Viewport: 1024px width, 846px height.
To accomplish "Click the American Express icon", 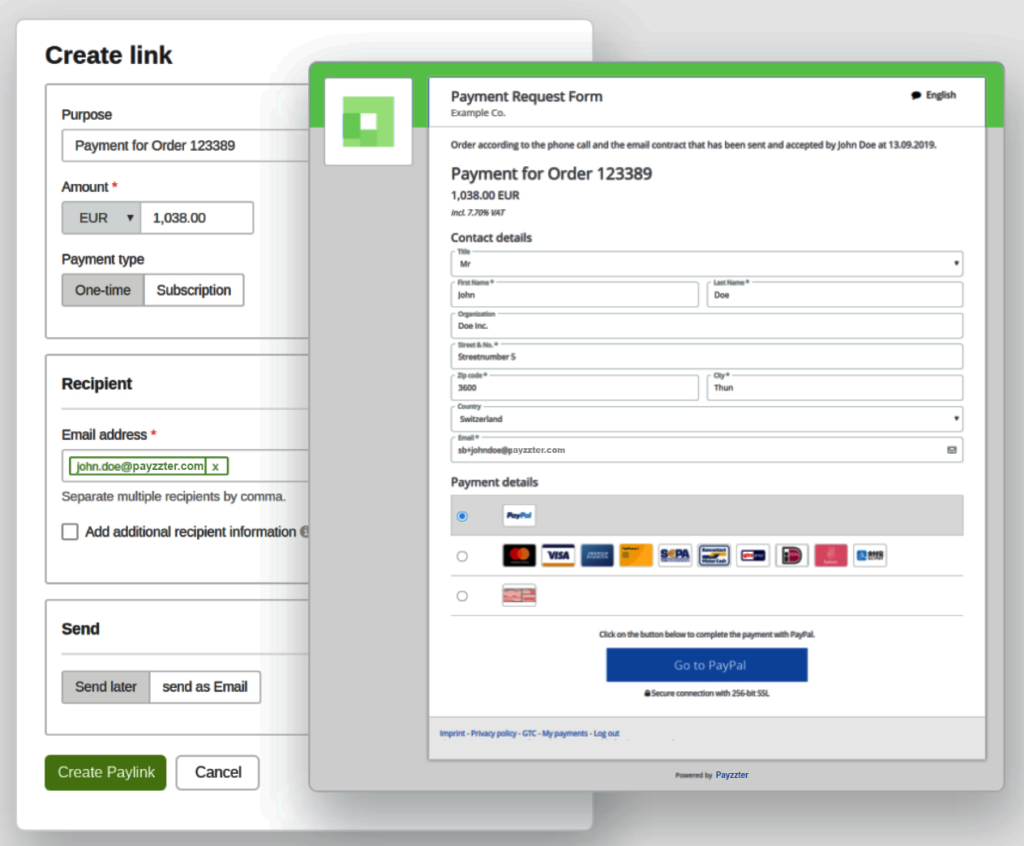I will point(596,555).
